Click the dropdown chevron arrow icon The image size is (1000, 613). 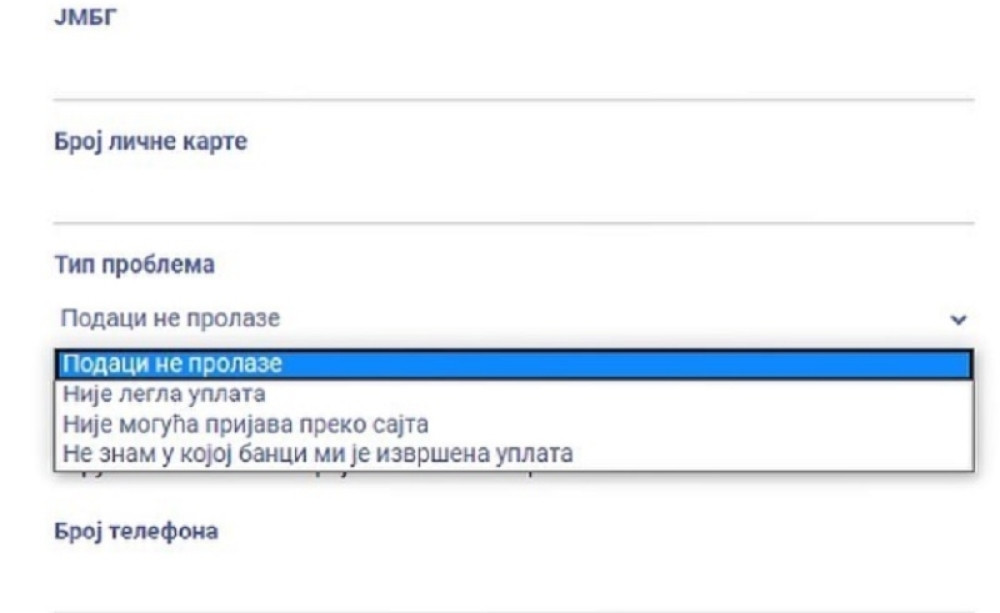(958, 320)
